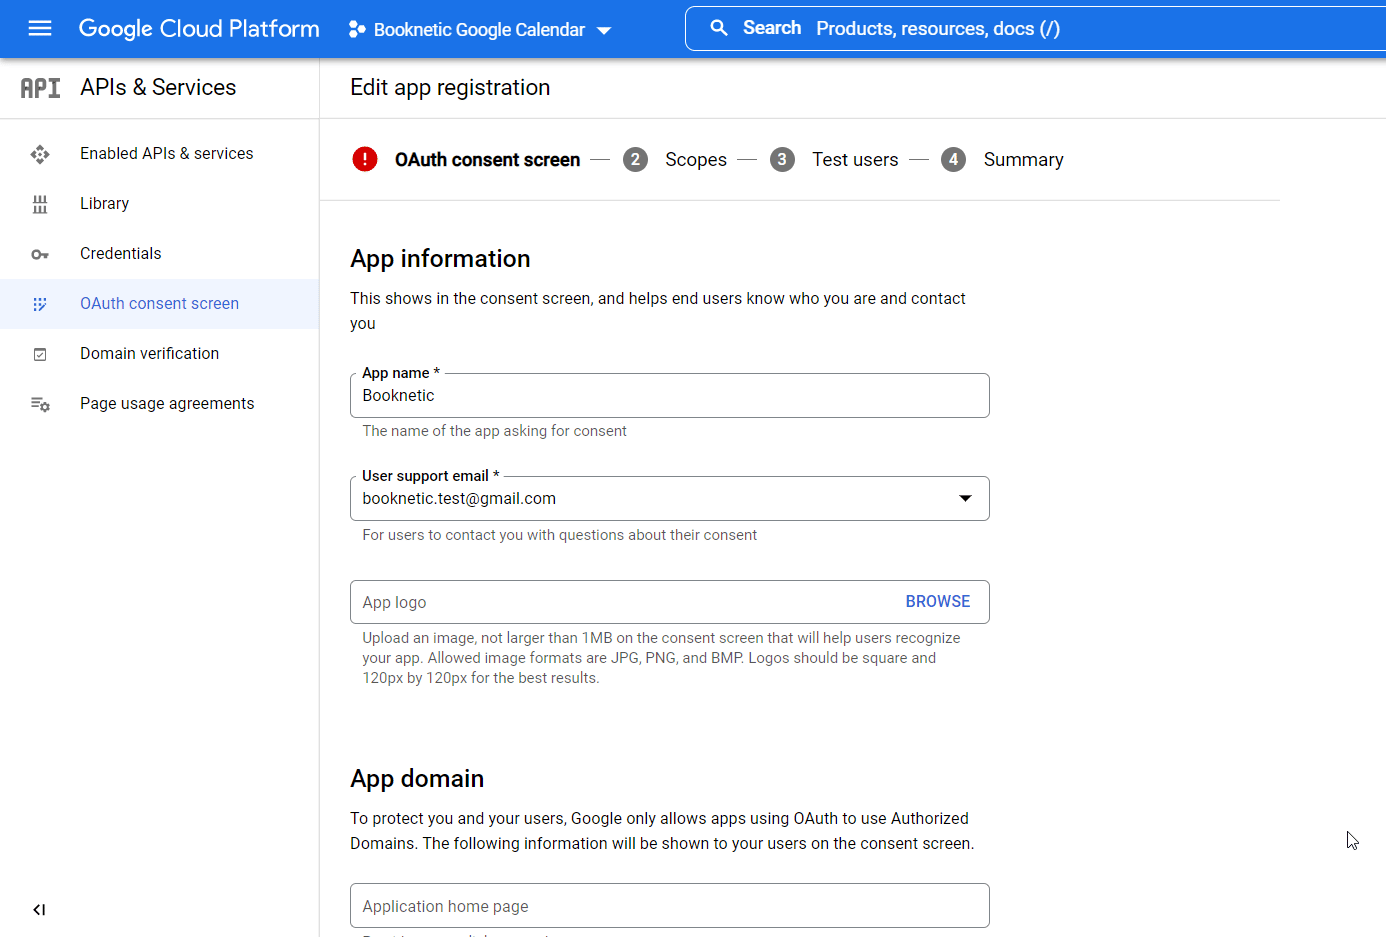1386x937 pixels.
Task: Click the Page usage agreements icon
Action: [x=40, y=404]
